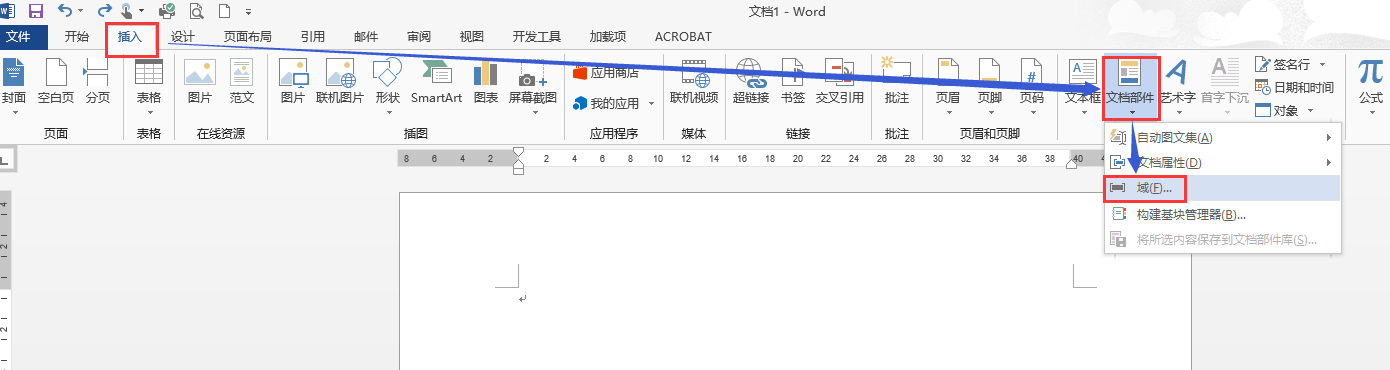Insert a comment (批注)
The width and height of the screenshot is (1390, 370).
click(x=896, y=82)
